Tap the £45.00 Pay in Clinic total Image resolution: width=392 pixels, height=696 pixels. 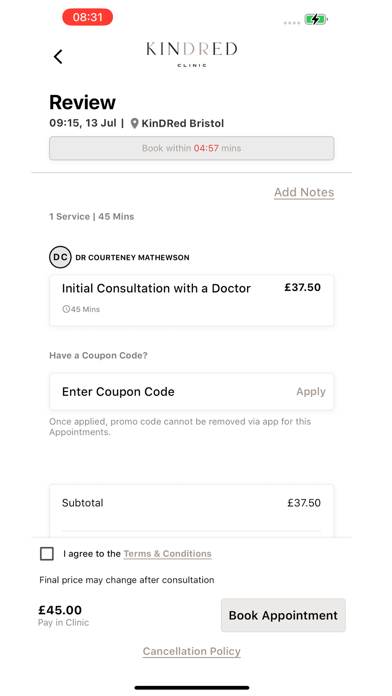63,615
